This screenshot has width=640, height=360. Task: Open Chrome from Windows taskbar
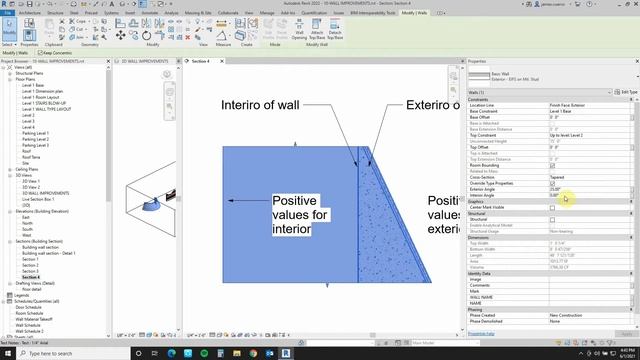[x=253, y=353]
